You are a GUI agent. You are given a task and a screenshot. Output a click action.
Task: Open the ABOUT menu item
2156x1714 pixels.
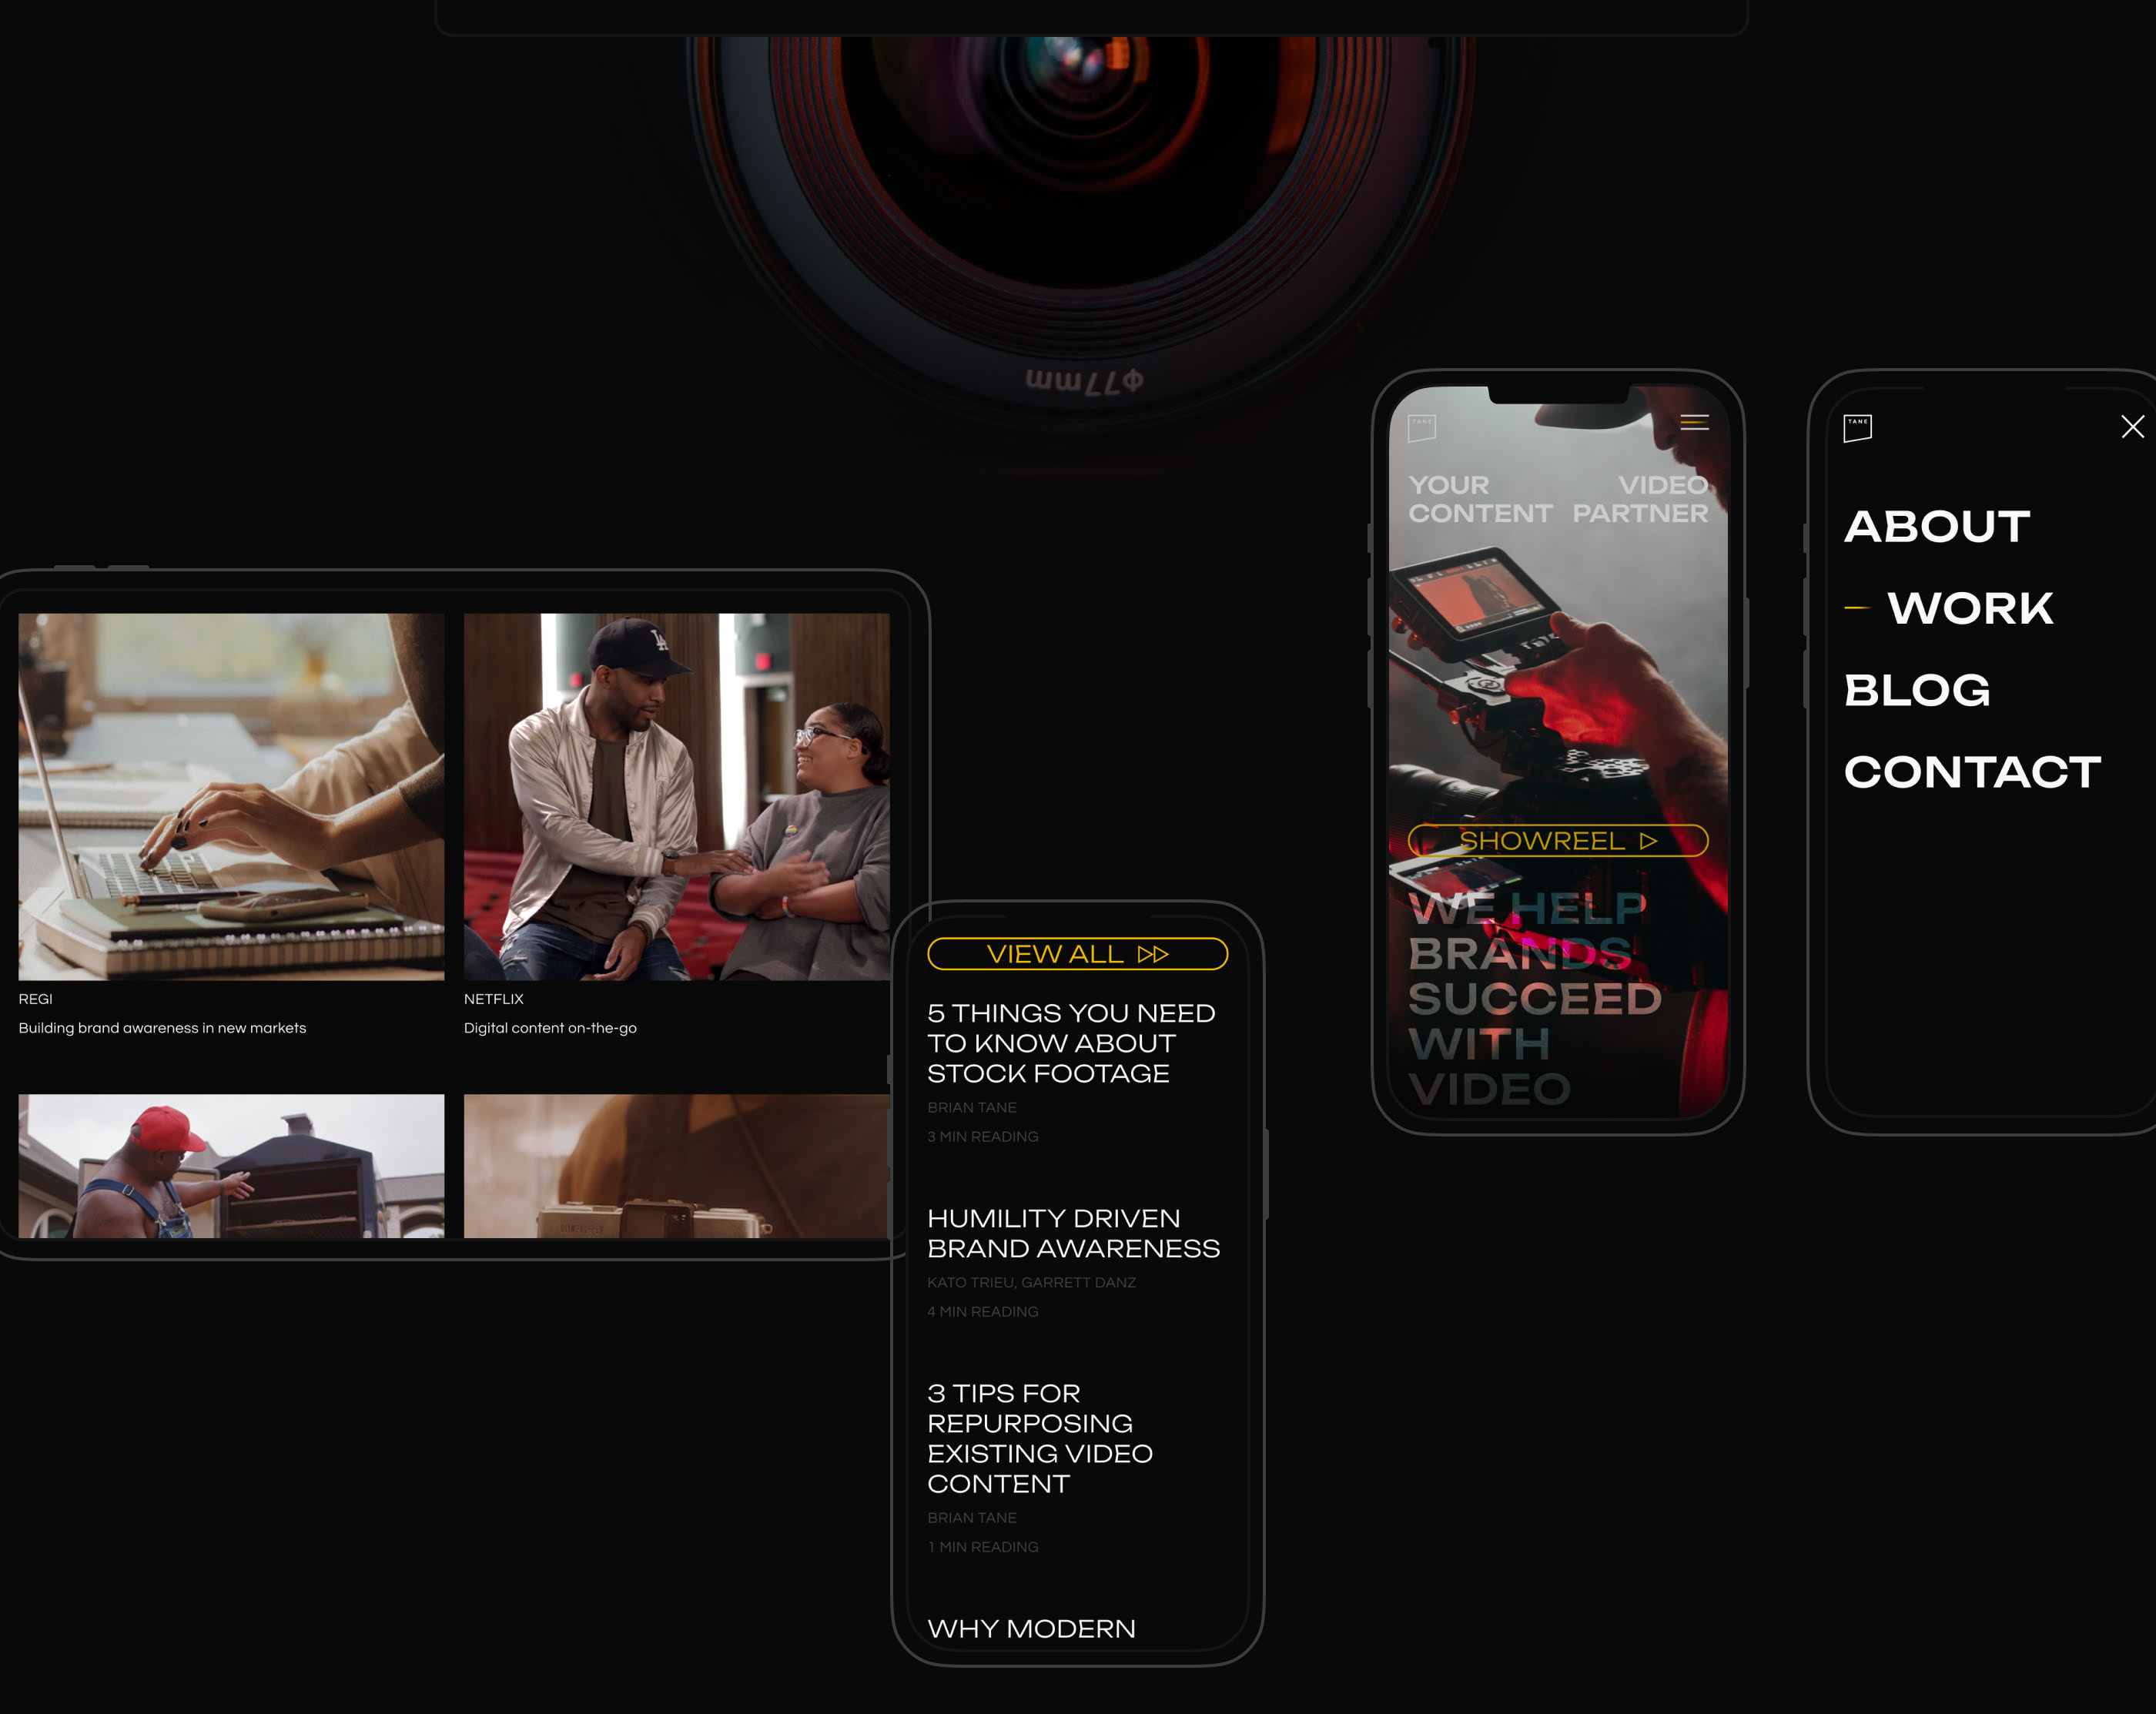pyautogui.click(x=1937, y=527)
